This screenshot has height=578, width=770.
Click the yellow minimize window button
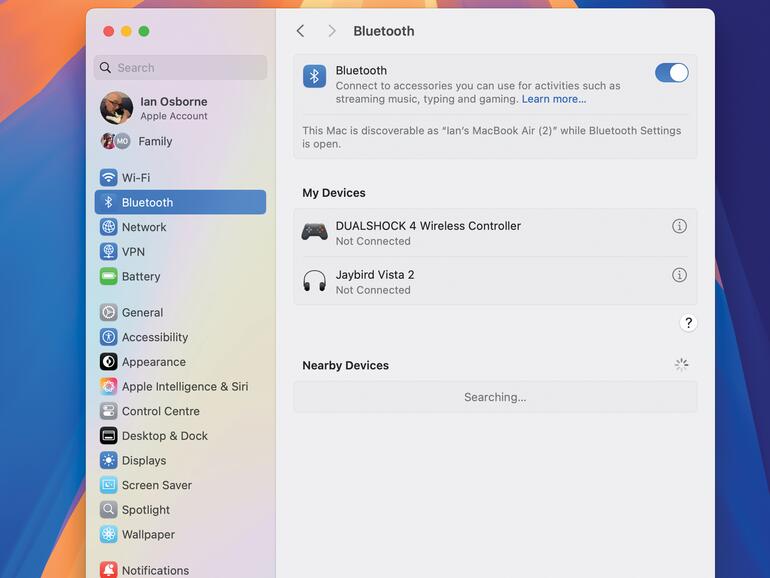(126, 31)
